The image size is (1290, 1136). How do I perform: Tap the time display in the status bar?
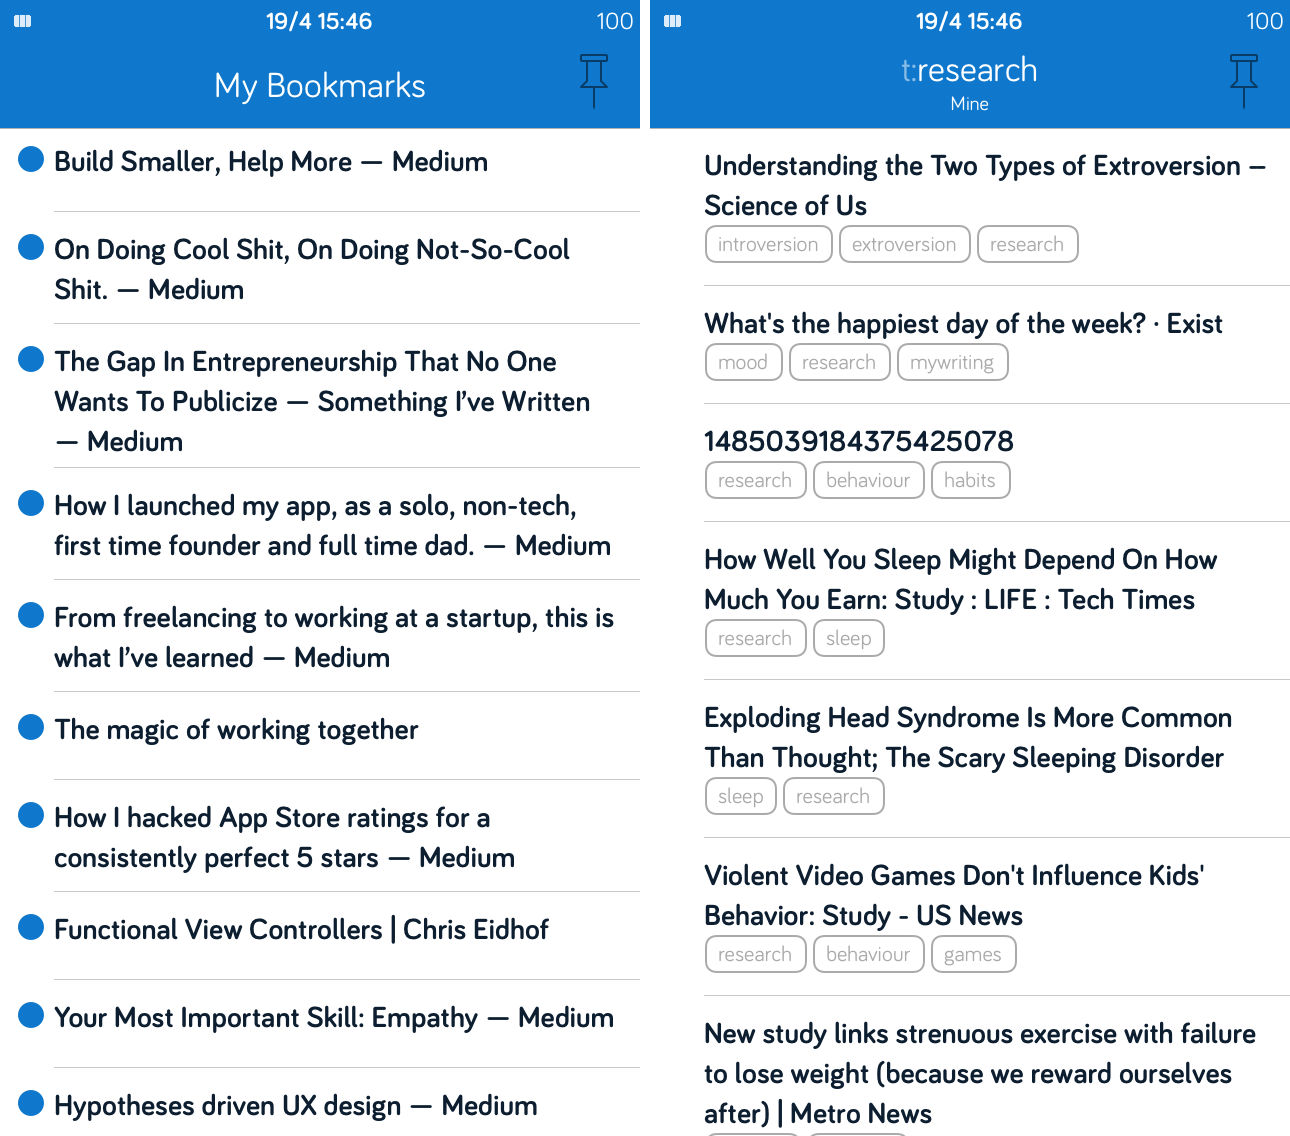pyautogui.click(x=319, y=20)
